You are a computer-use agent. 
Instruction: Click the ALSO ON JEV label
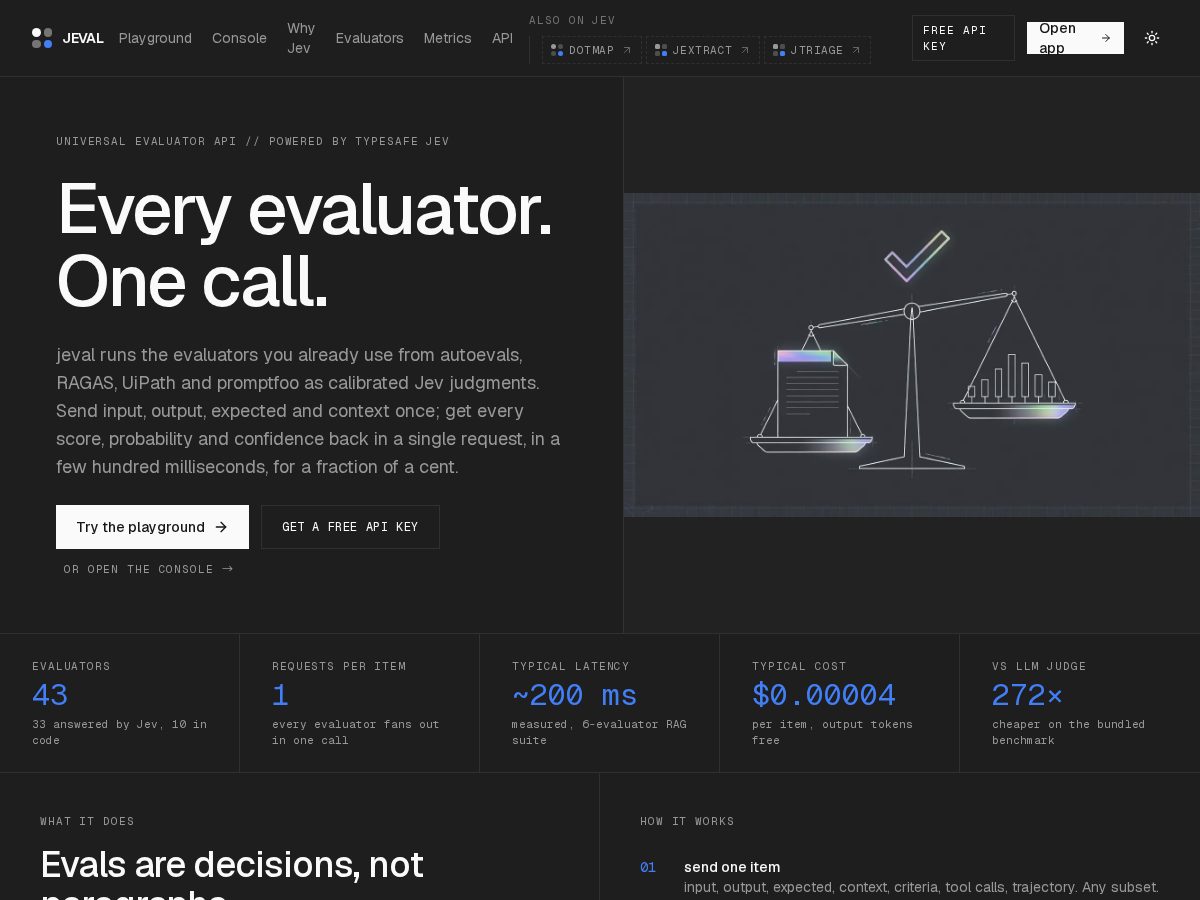coord(572,20)
